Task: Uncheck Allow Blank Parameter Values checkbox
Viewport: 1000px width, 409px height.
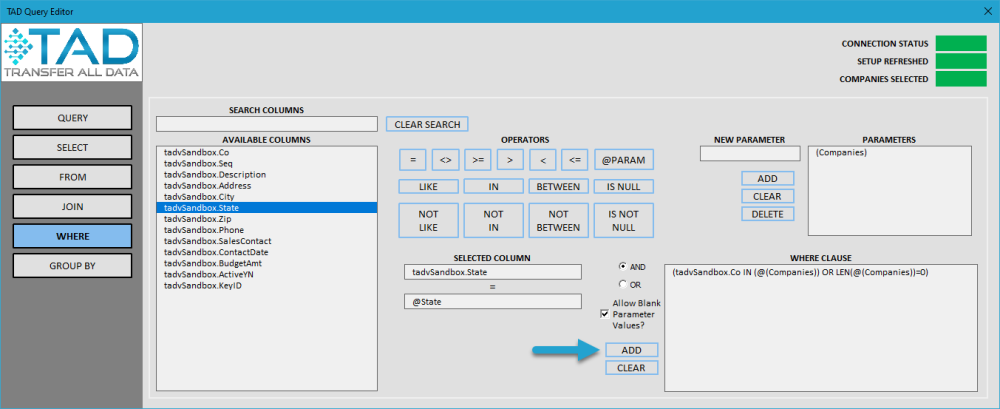Action: (605, 314)
